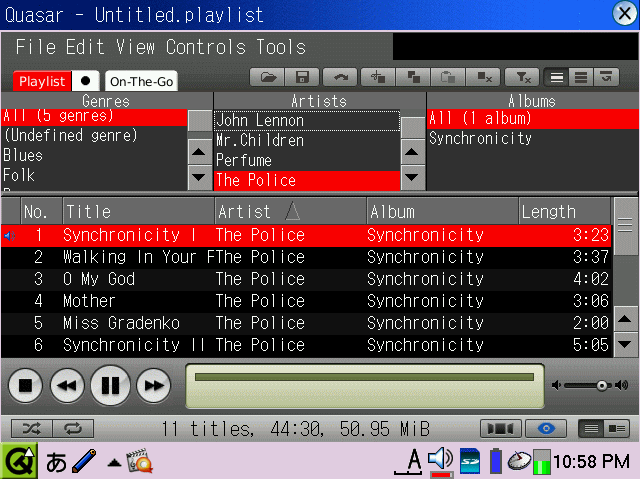Select the four-line list view mode

point(581,77)
